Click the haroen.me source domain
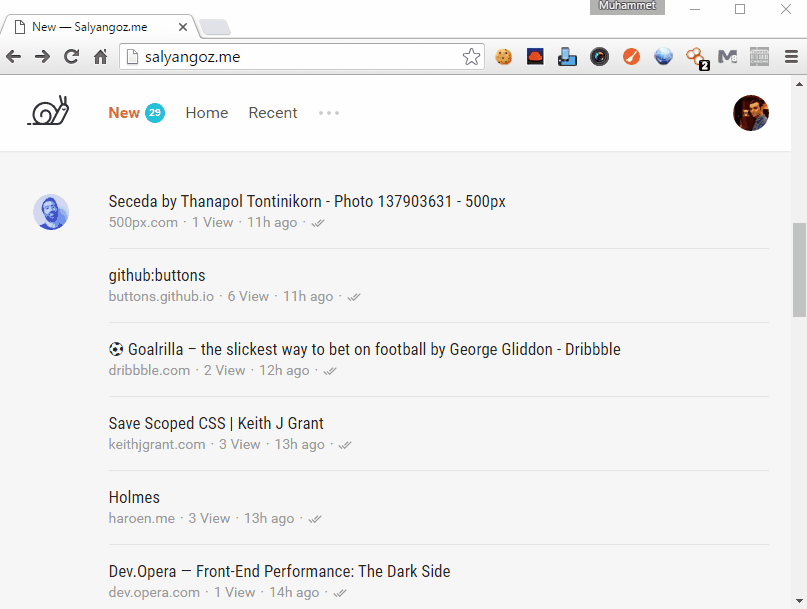This screenshot has width=807, height=609. point(142,518)
